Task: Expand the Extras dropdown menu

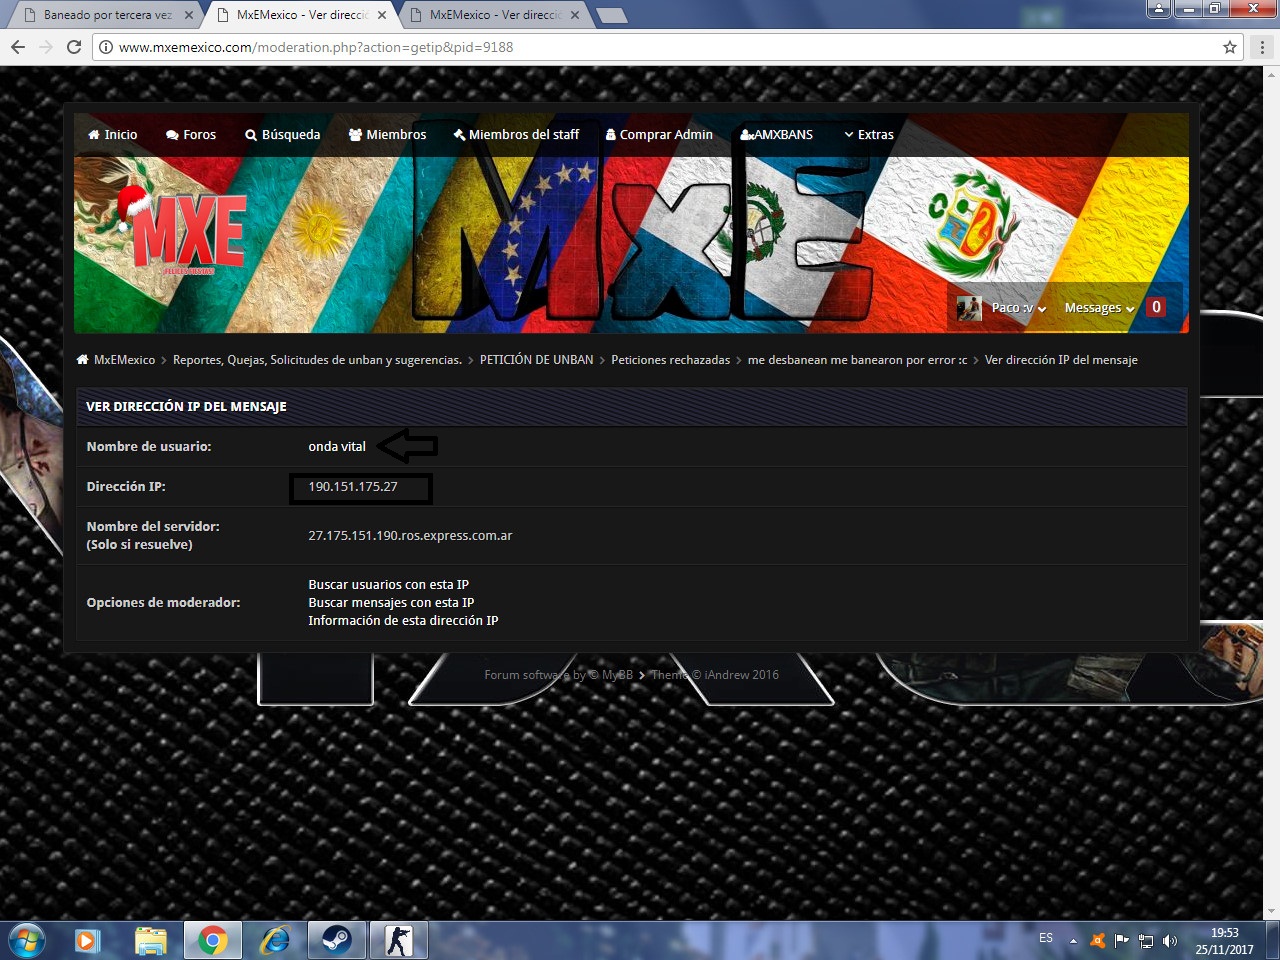Action: pos(869,135)
